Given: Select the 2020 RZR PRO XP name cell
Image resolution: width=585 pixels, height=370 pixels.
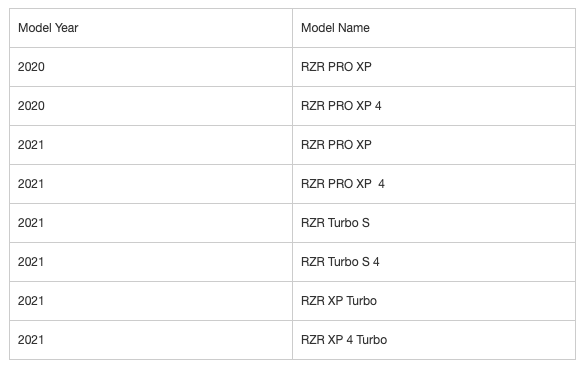Looking at the screenshot, I should pos(434,67).
